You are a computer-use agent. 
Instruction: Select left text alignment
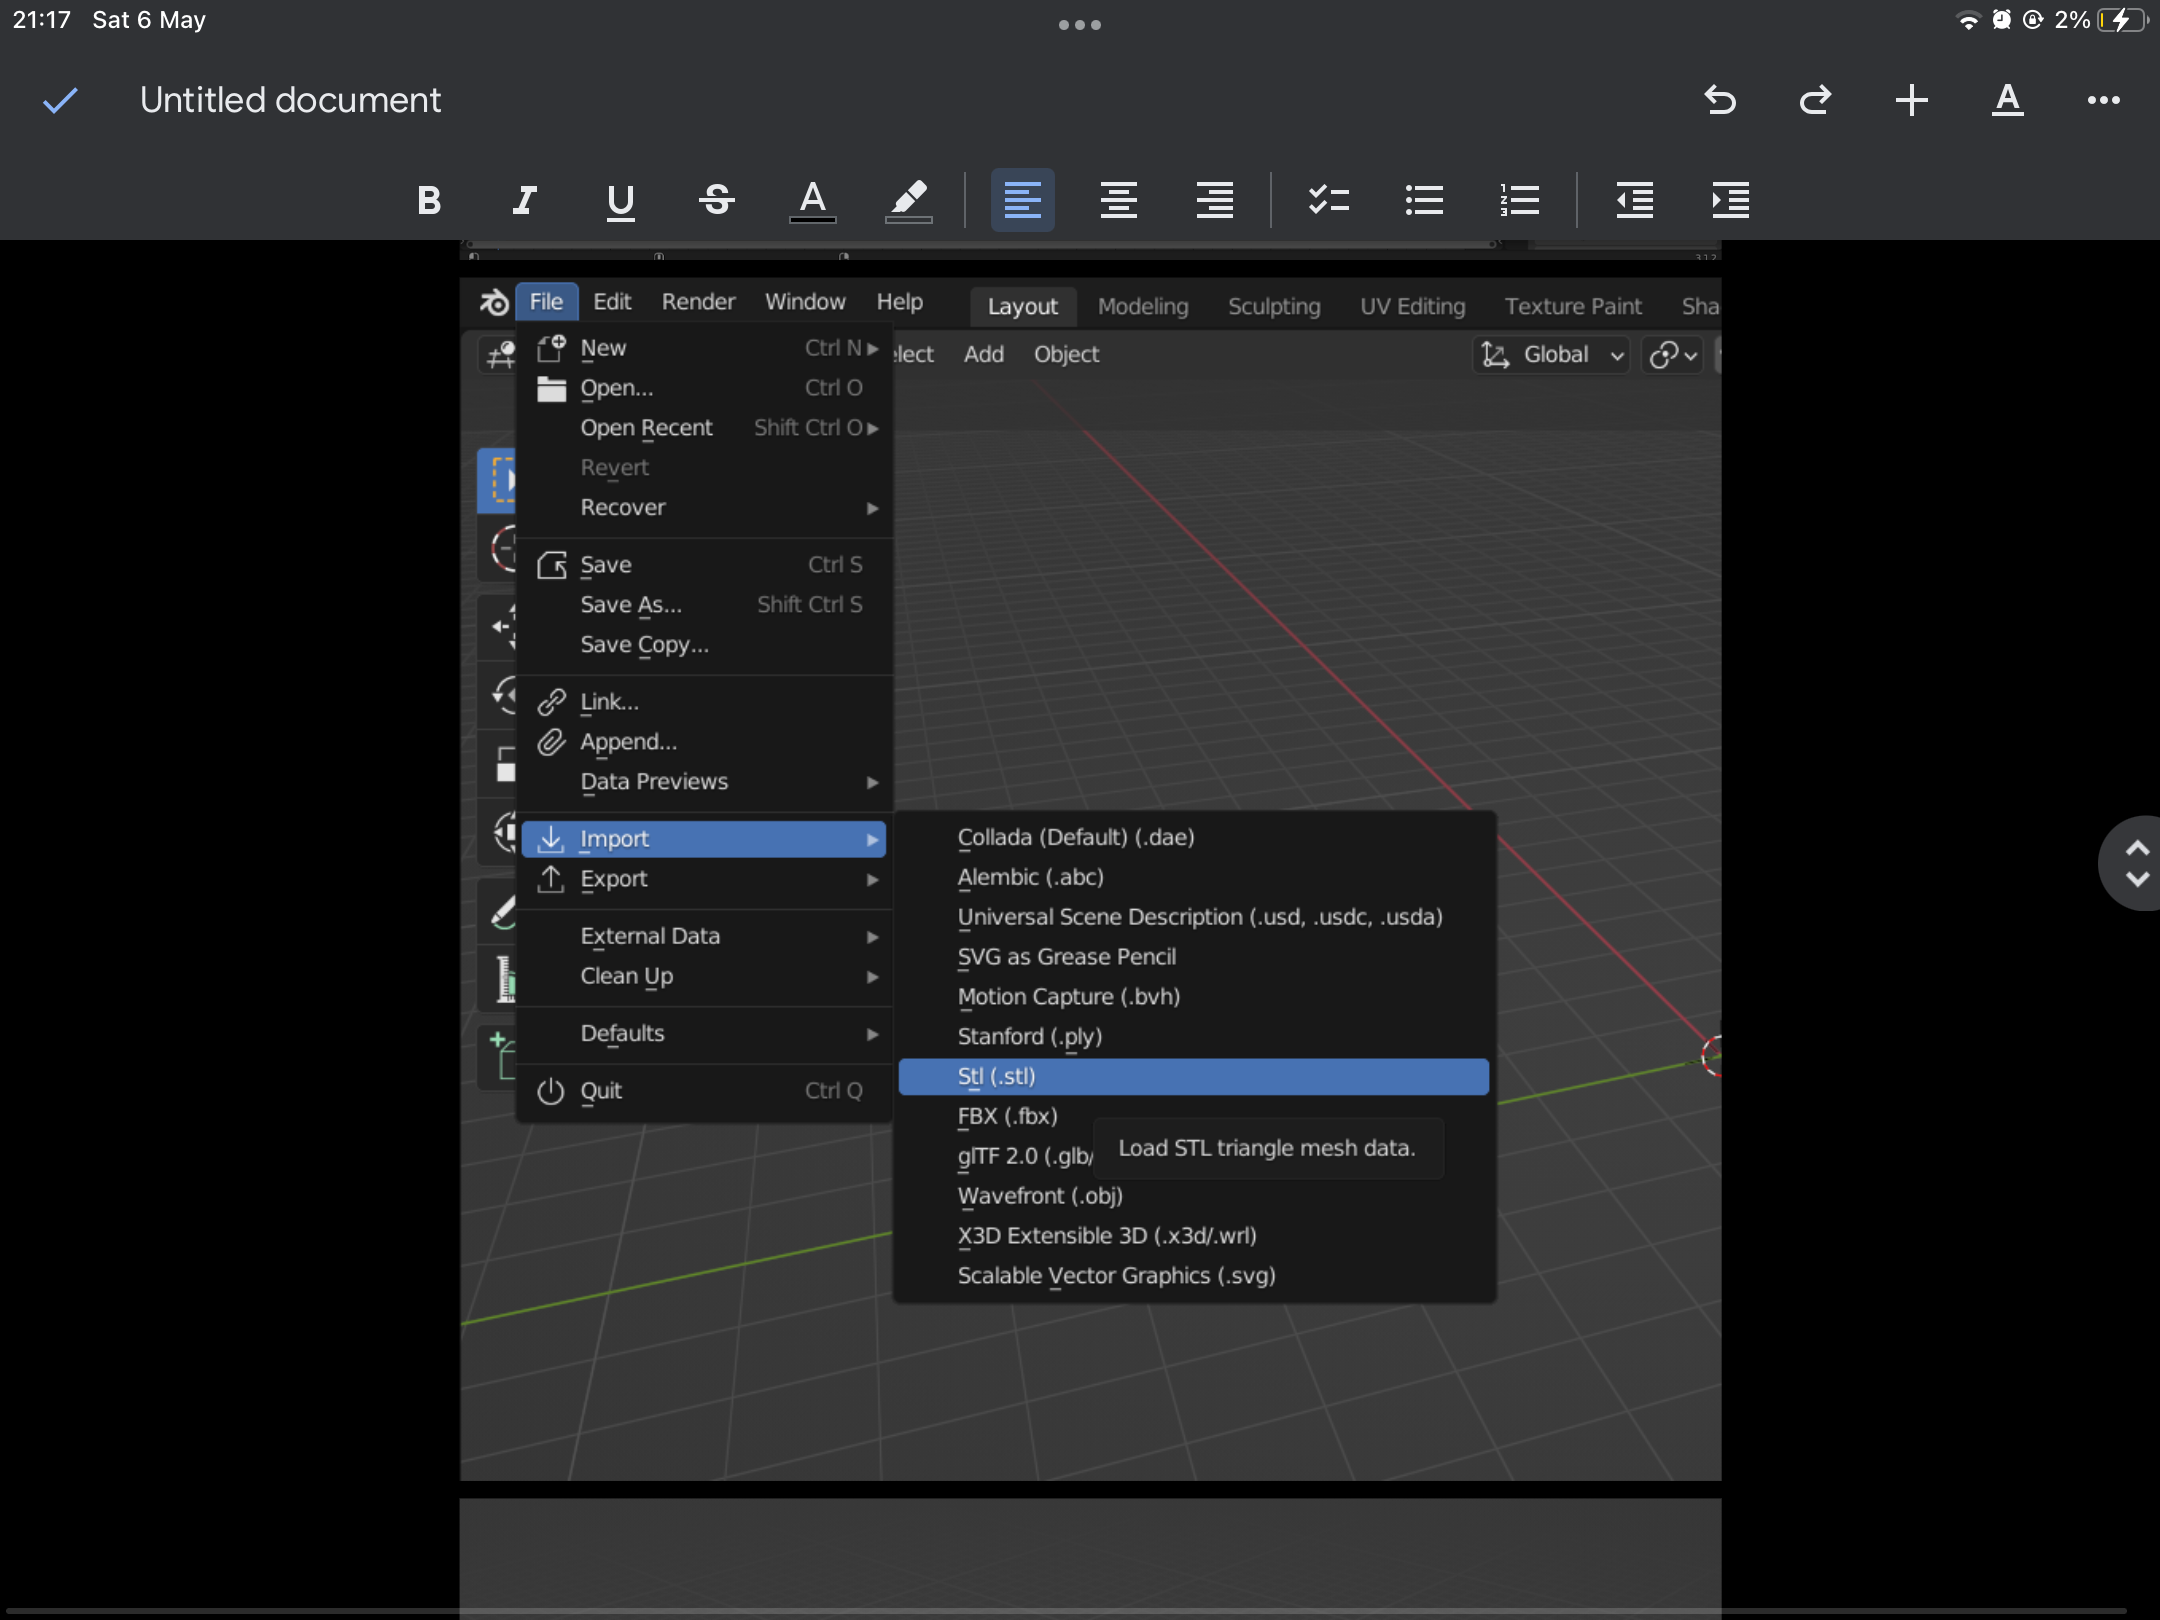(x=1023, y=200)
